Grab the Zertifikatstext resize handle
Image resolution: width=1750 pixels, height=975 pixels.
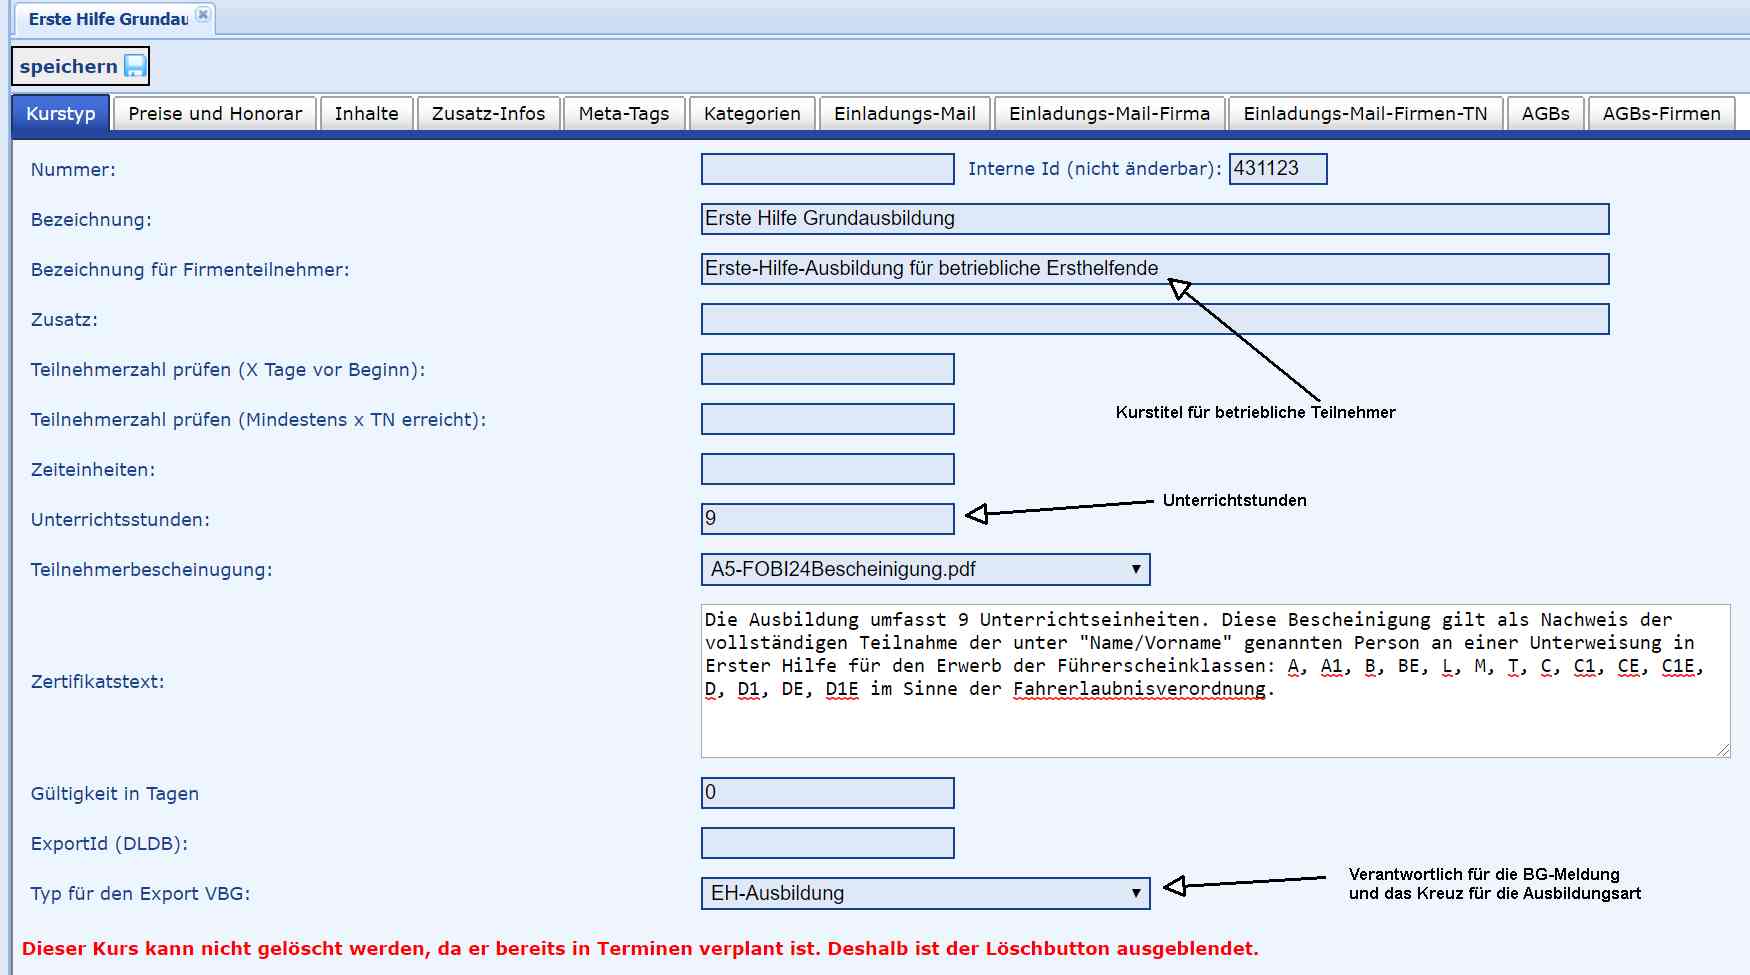coord(1723,750)
